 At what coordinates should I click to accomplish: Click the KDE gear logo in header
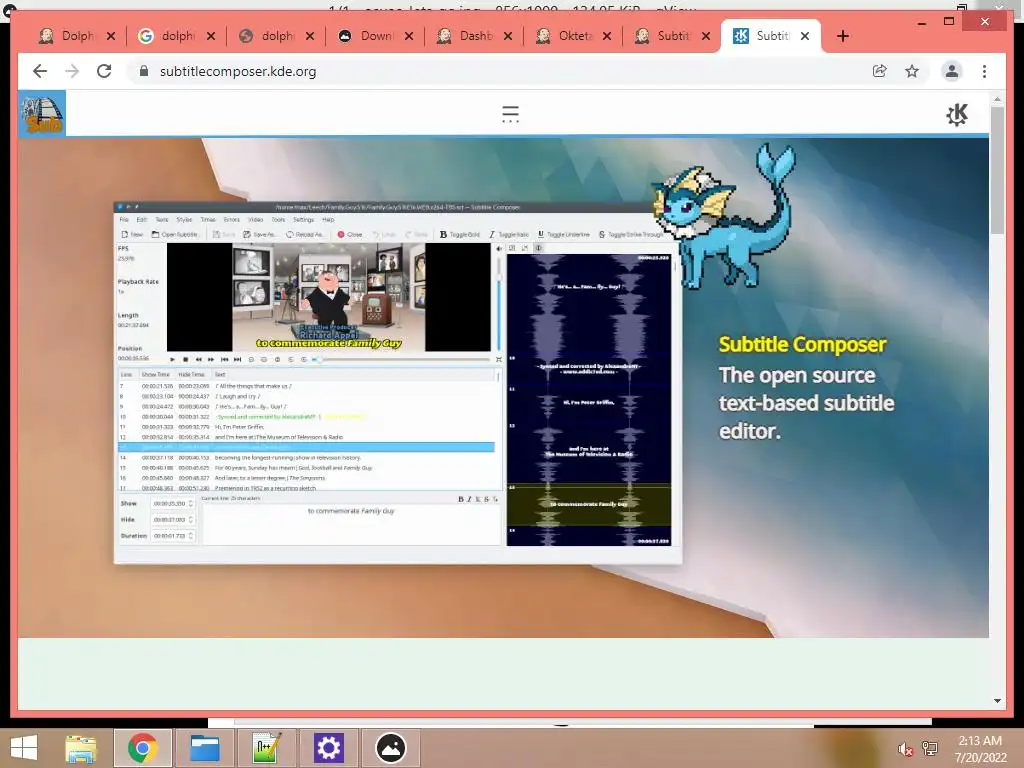point(957,115)
